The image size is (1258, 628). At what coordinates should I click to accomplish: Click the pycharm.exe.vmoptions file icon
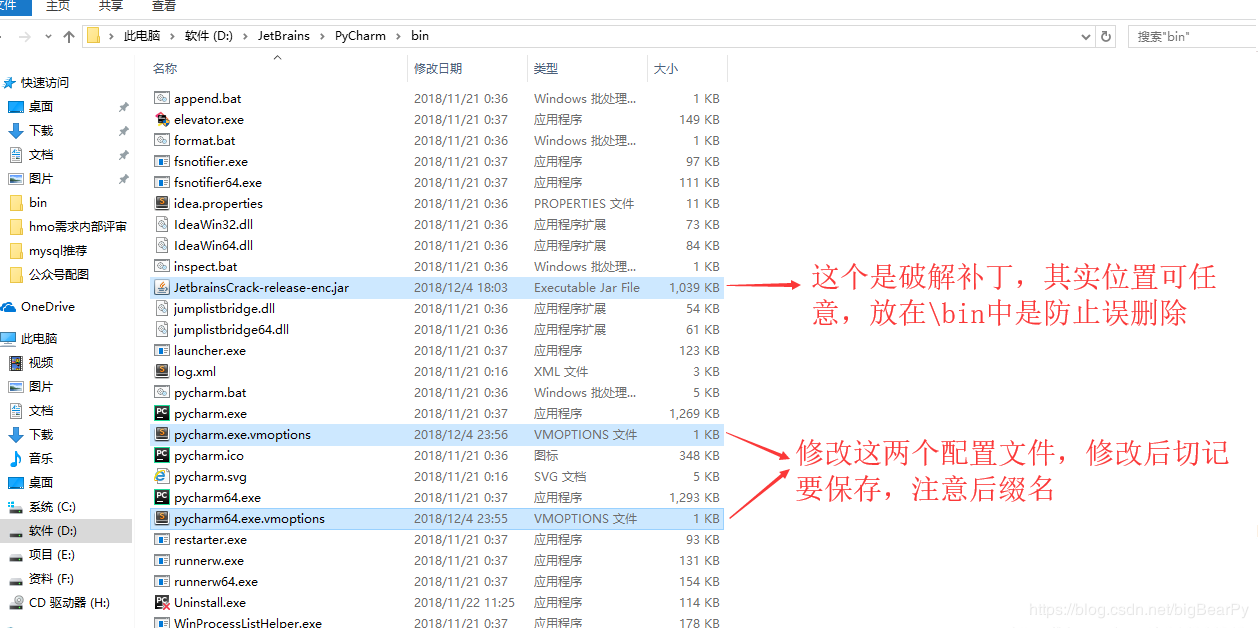162,434
